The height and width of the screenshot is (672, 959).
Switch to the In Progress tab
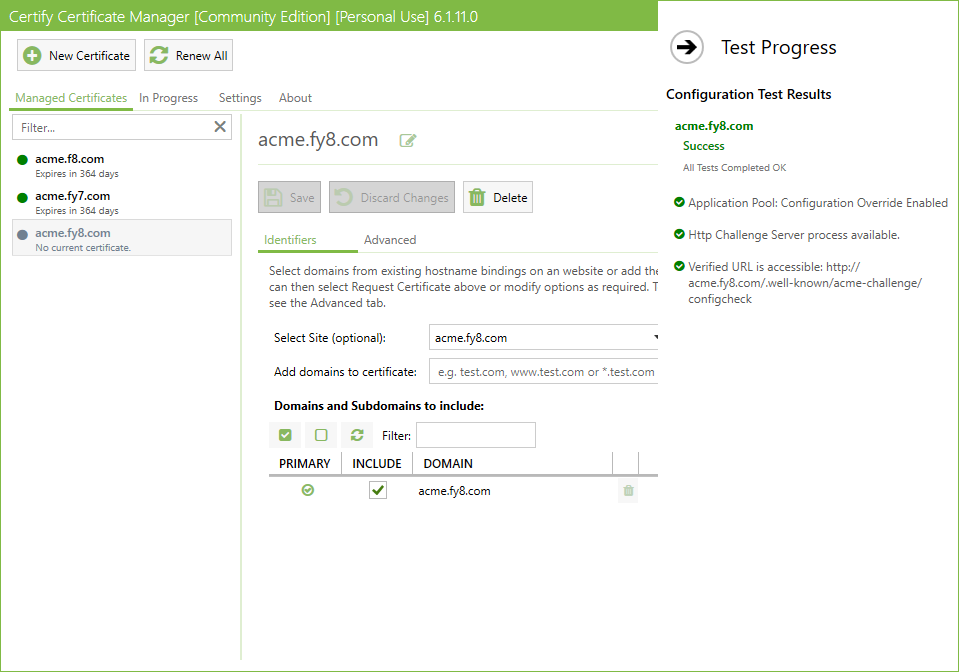(168, 98)
